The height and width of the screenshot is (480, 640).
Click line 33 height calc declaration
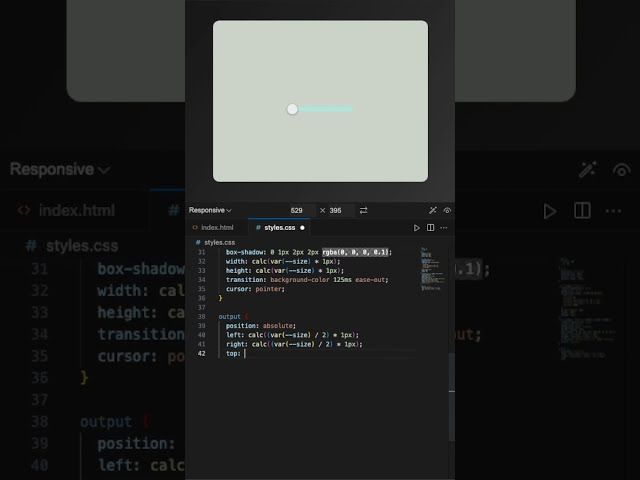[284, 271]
